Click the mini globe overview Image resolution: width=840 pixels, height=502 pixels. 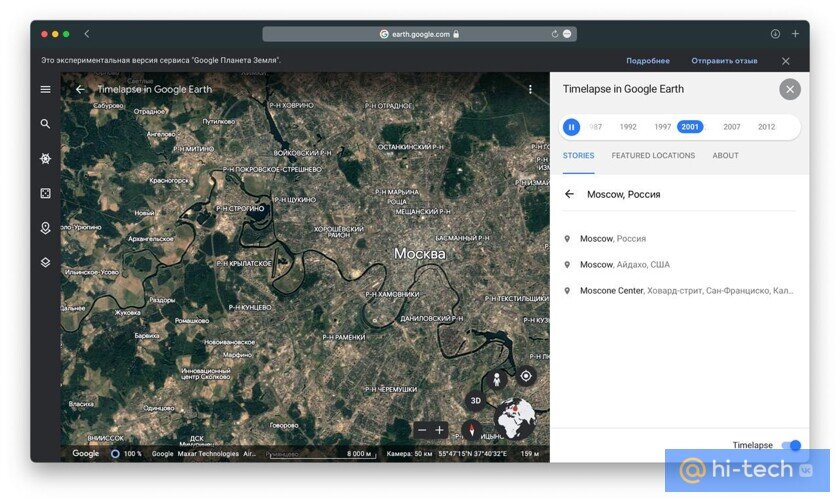click(514, 418)
